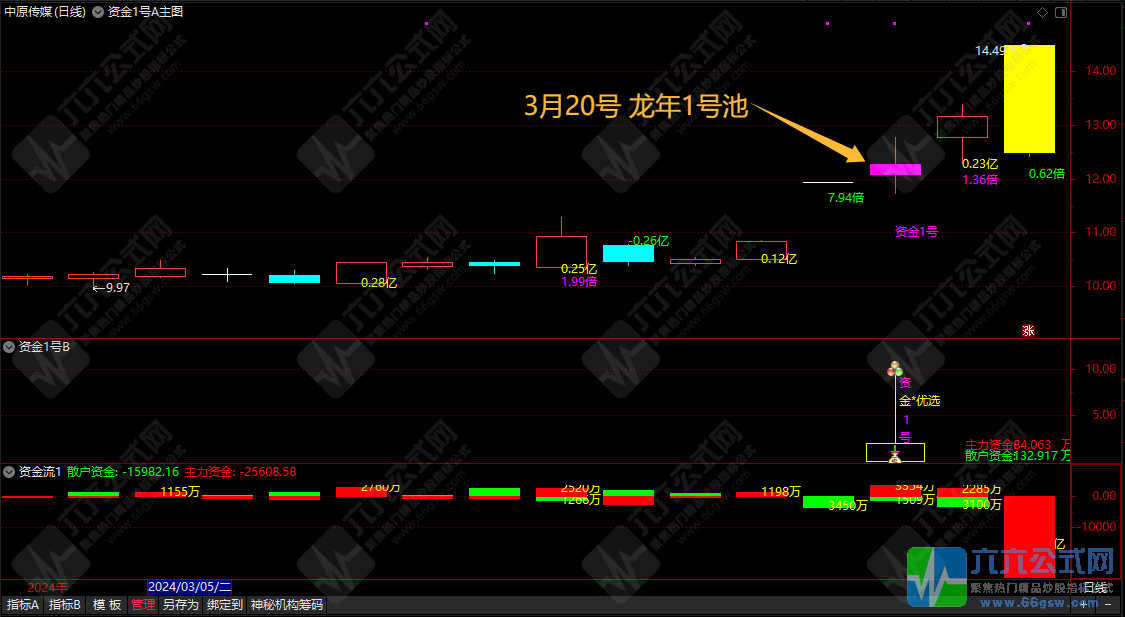
Task: Click the magenta 资金1号 signal candle
Action: click(895, 169)
